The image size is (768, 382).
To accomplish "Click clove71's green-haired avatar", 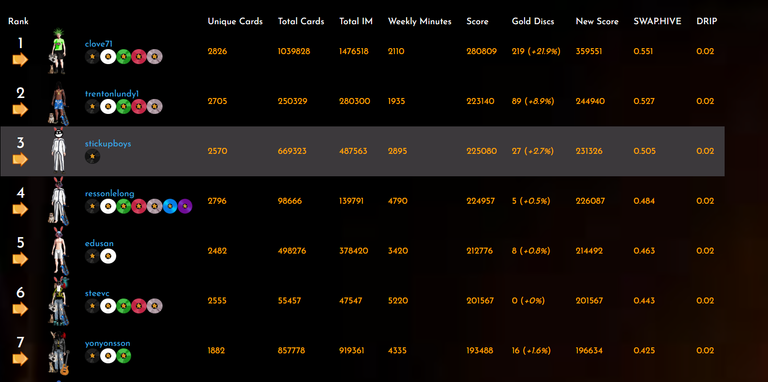I will tap(58, 51).
